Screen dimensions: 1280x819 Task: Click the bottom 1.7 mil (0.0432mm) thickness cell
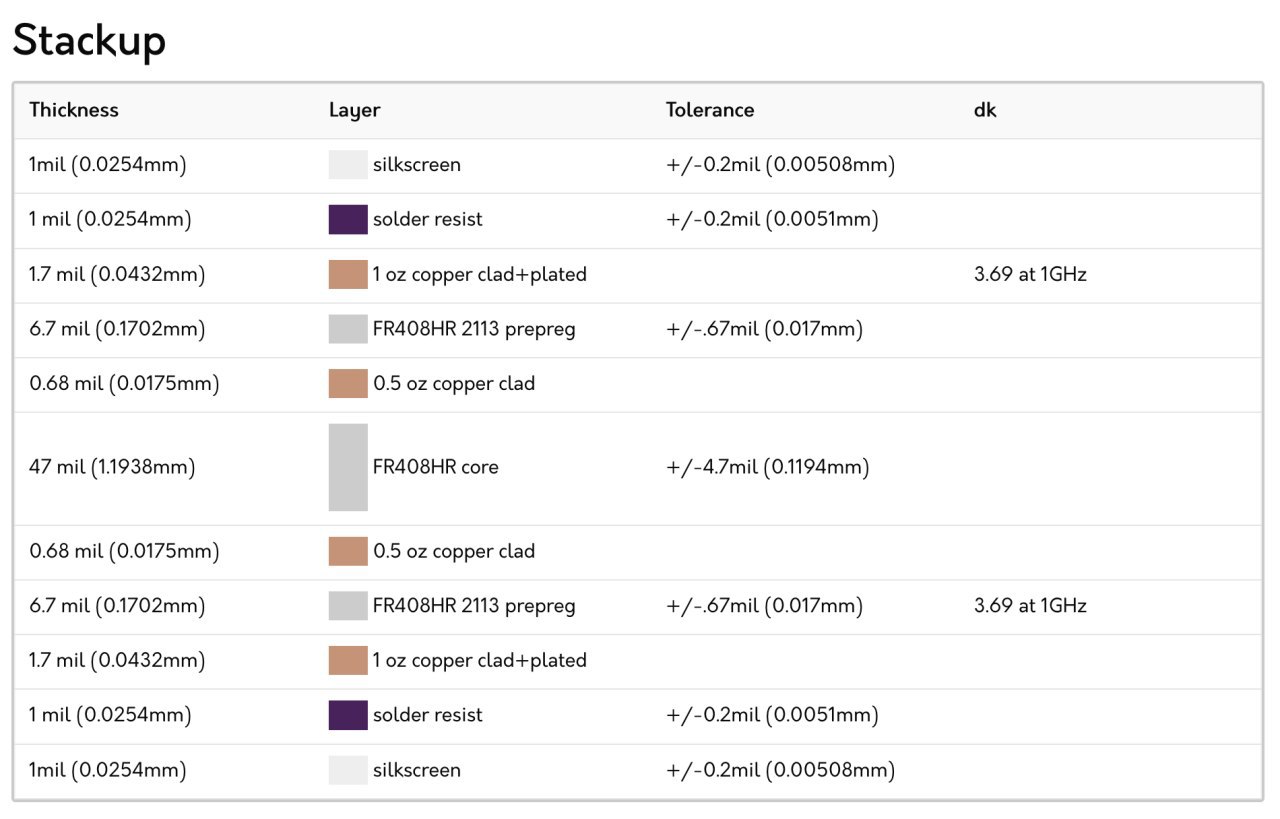117,660
